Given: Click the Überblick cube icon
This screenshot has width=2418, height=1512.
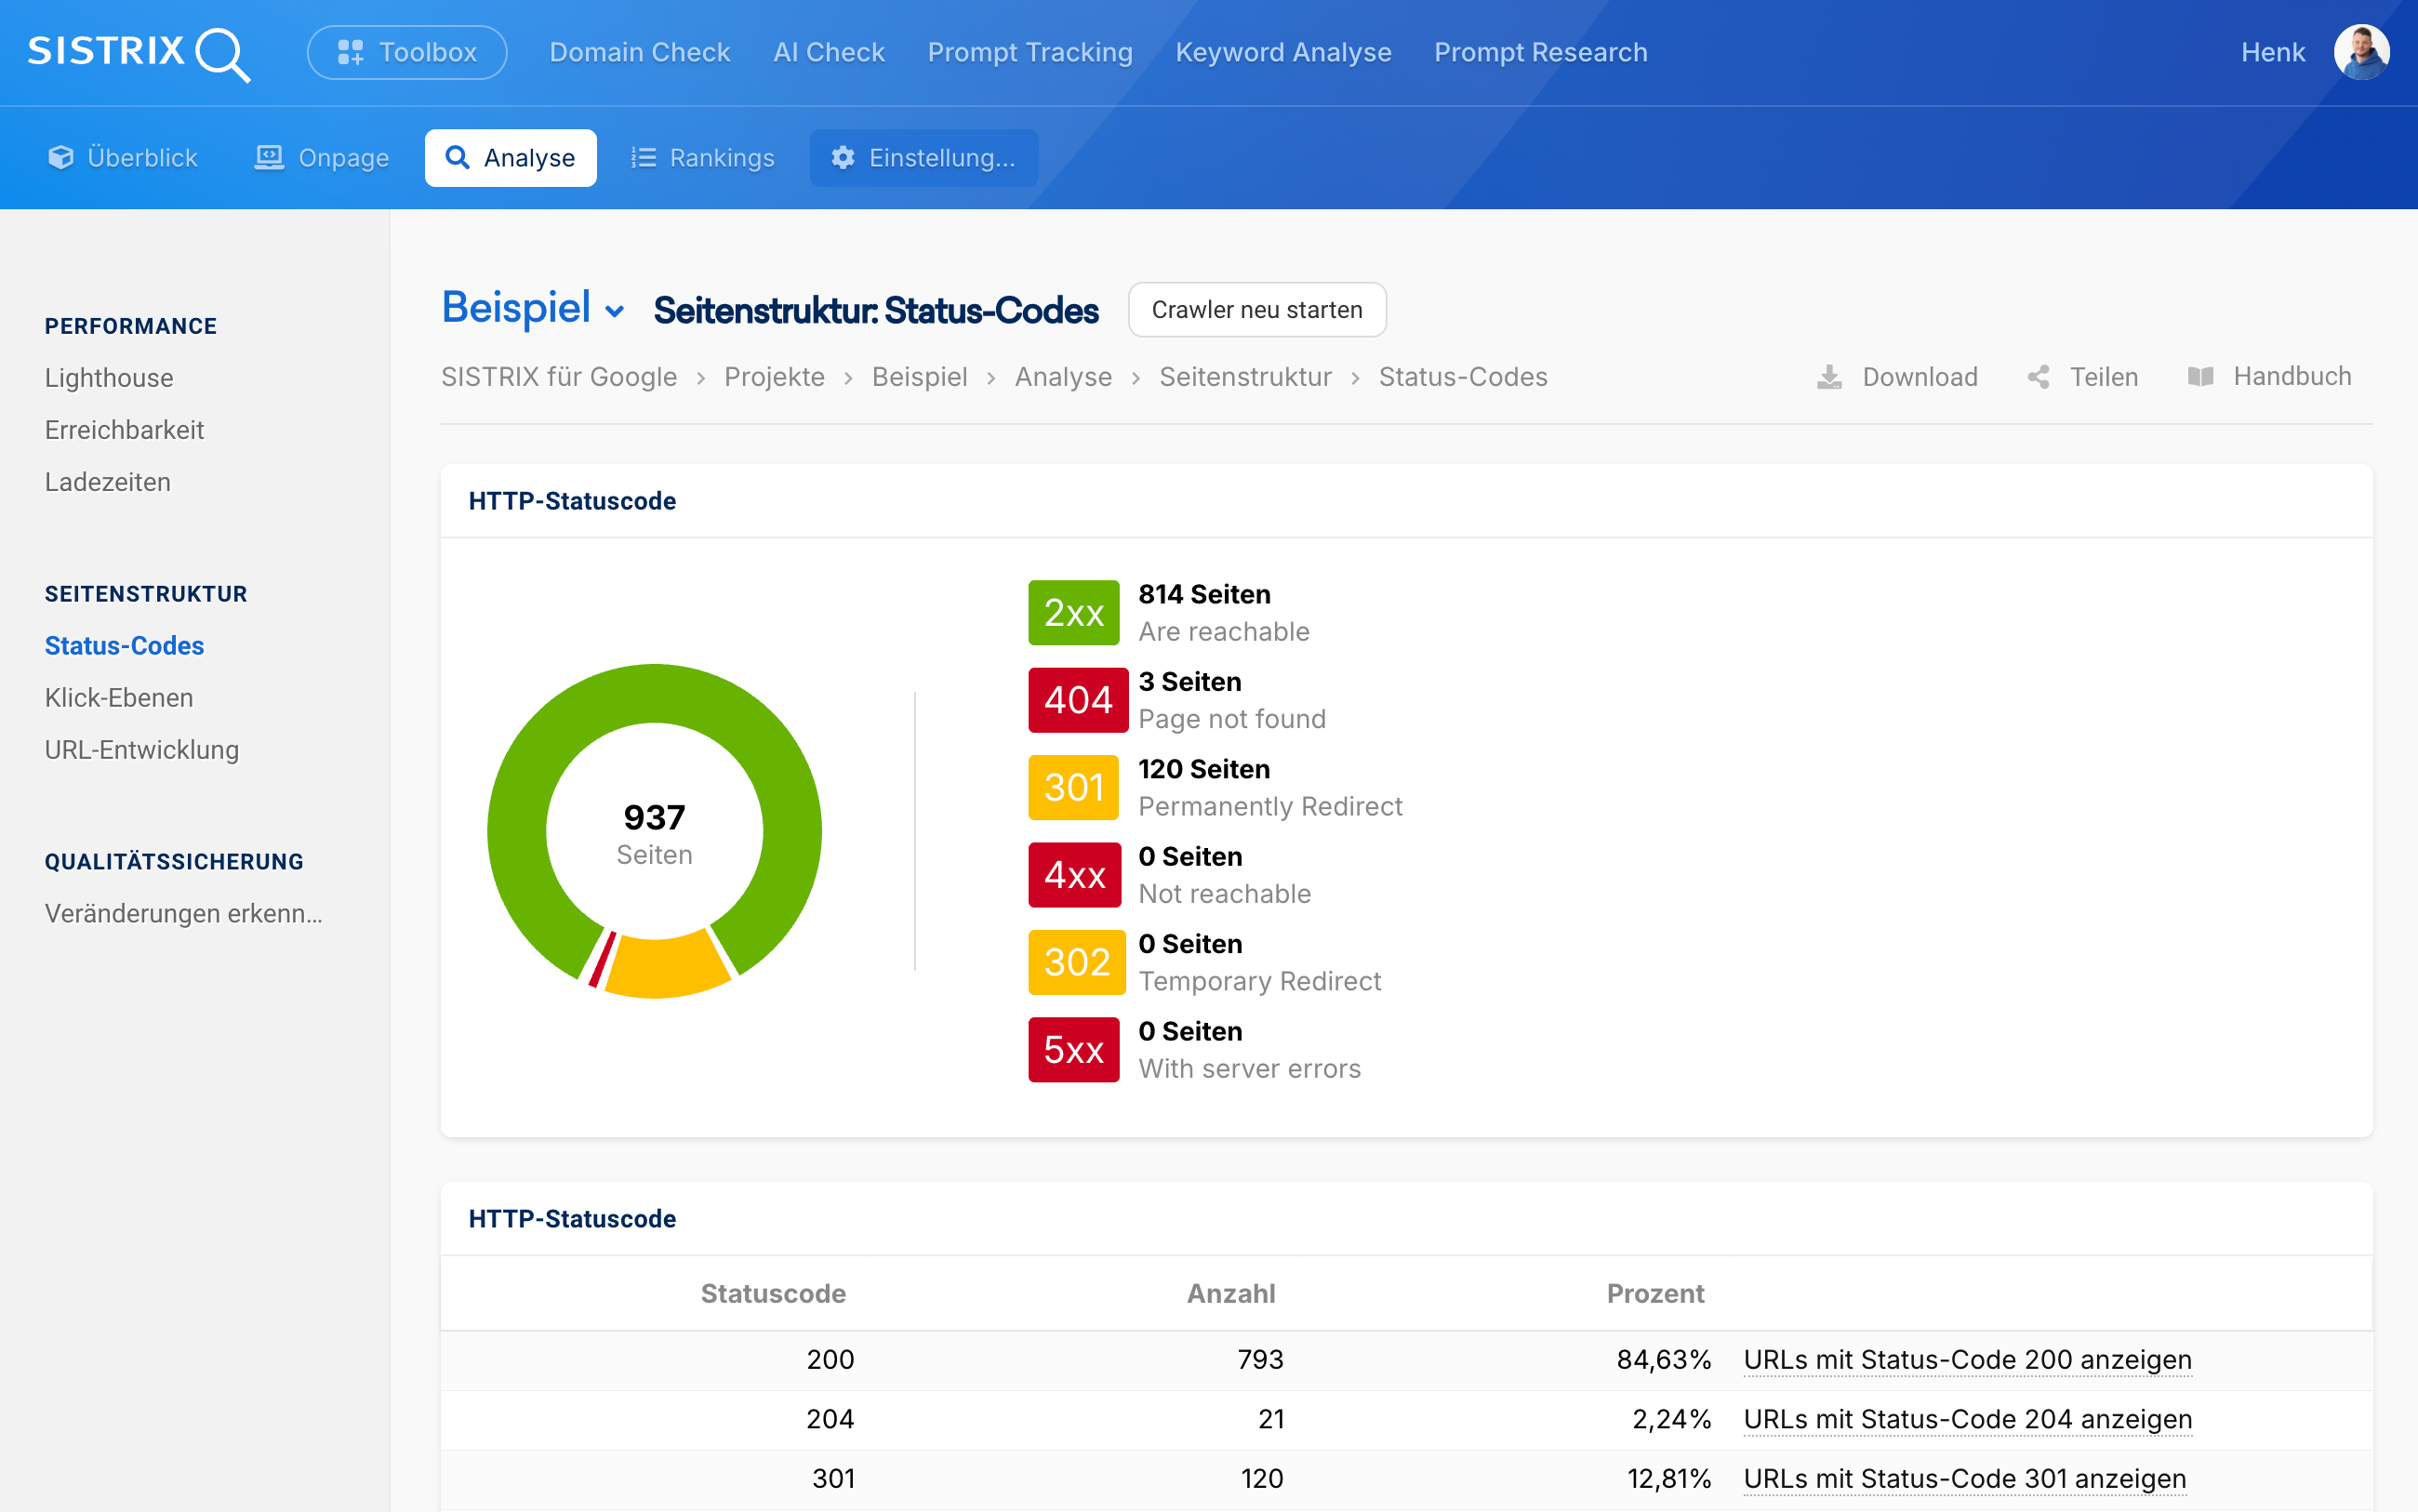Looking at the screenshot, I should [x=61, y=158].
